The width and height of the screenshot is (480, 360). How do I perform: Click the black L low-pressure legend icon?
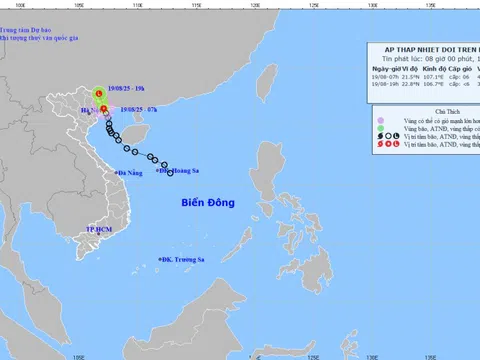pyautogui.click(x=396, y=136)
